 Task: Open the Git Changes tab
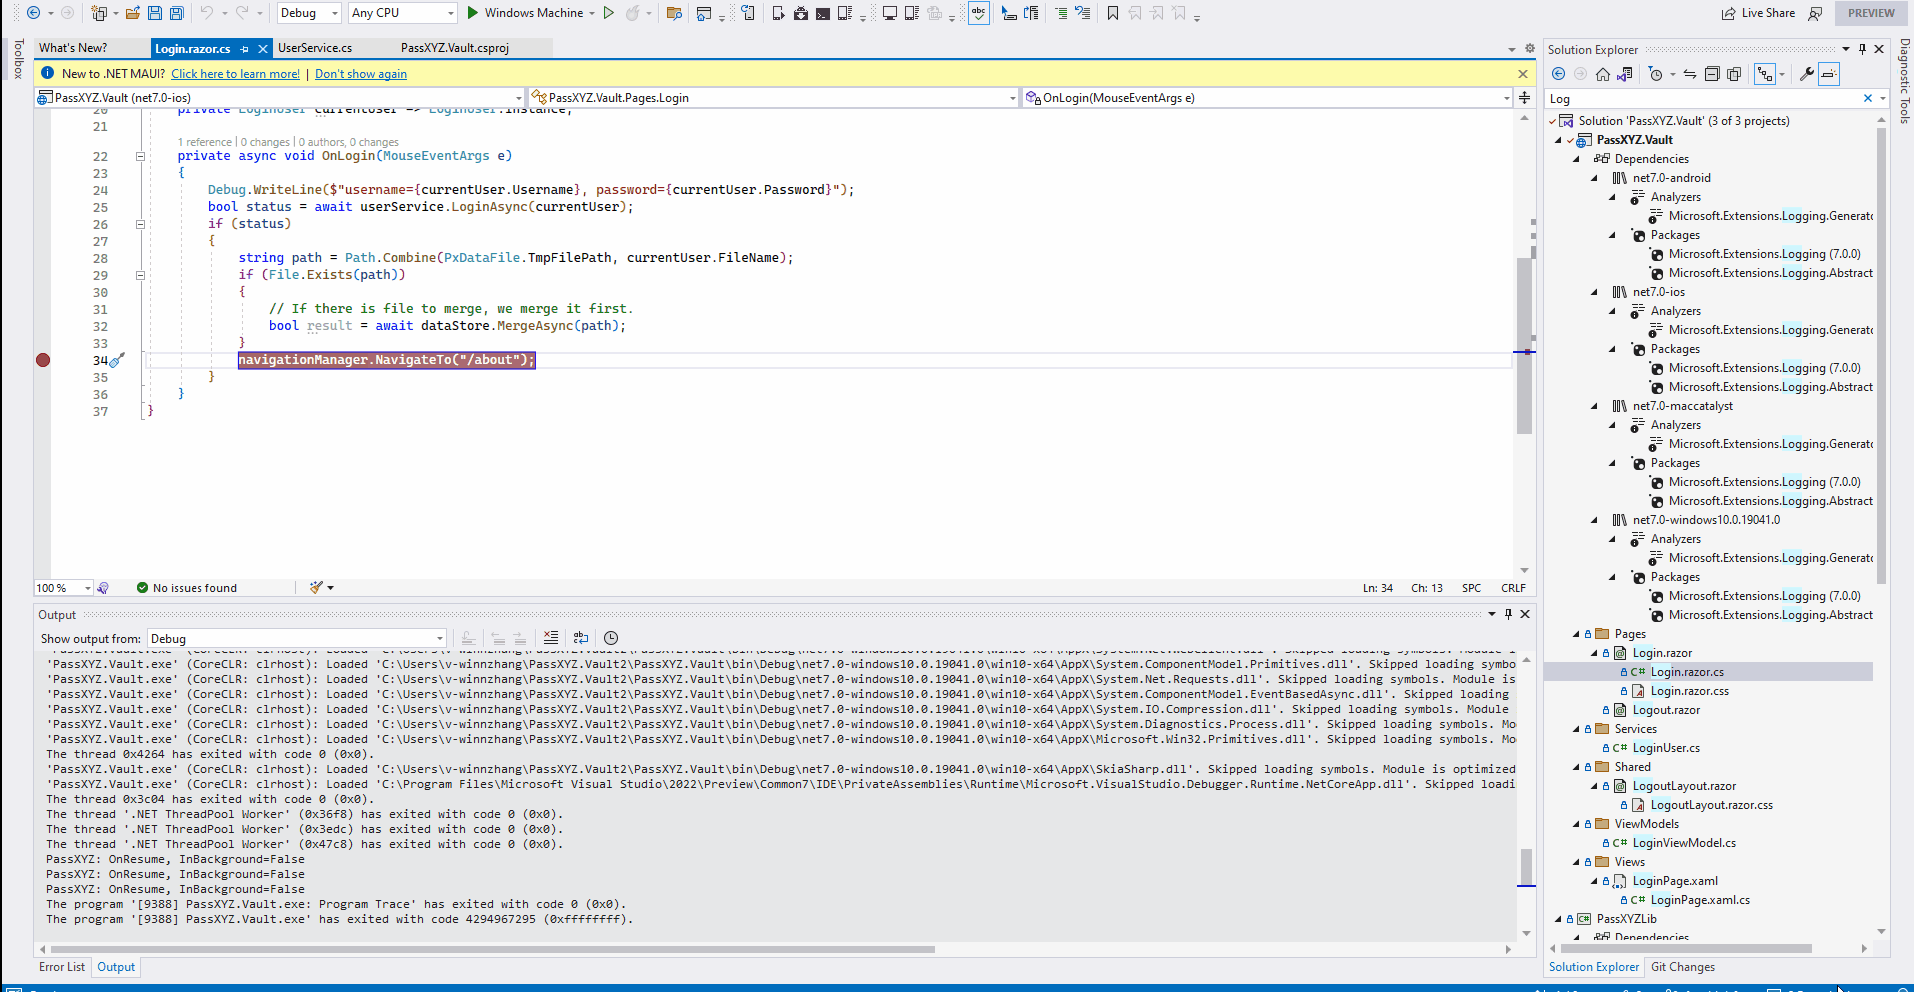click(1682, 967)
